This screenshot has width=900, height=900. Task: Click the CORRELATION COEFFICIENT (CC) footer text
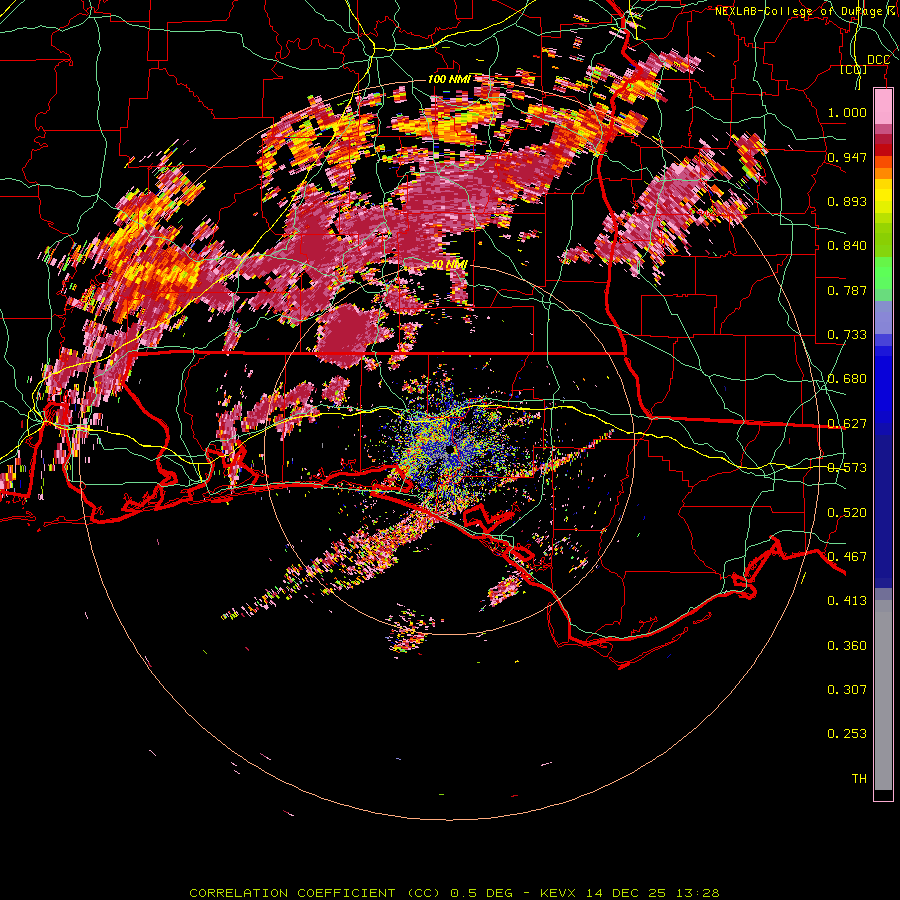[315, 893]
